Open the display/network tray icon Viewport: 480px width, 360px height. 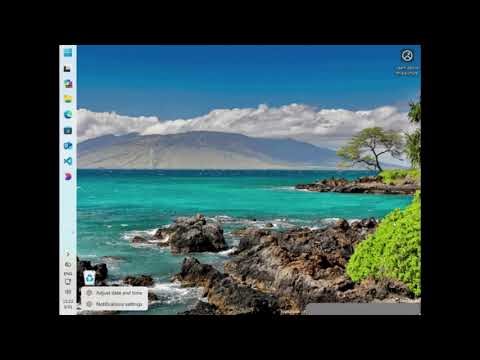[x=68, y=282]
